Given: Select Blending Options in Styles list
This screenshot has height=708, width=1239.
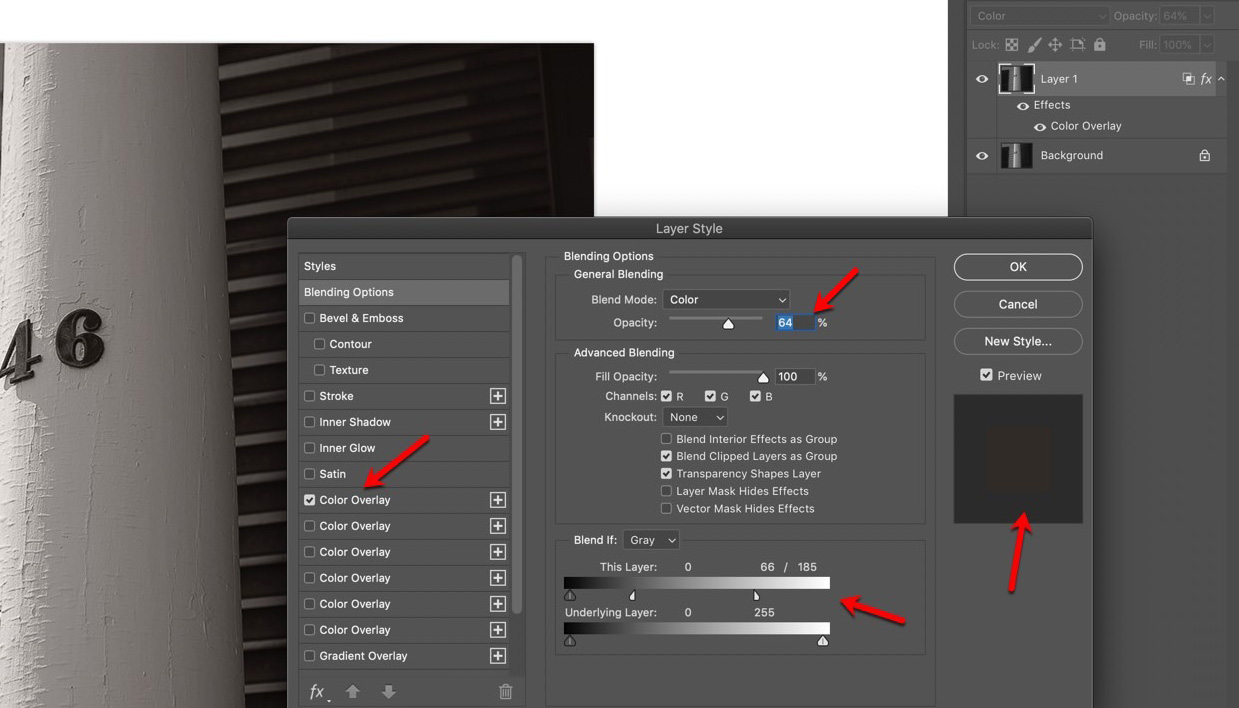Looking at the screenshot, I should click(x=404, y=292).
